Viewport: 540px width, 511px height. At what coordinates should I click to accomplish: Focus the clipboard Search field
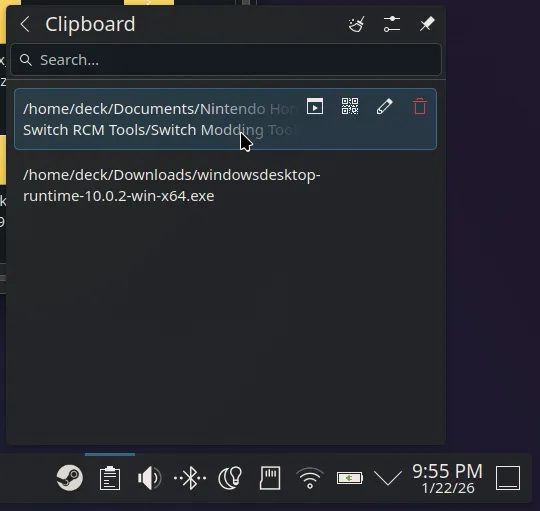click(226, 60)
